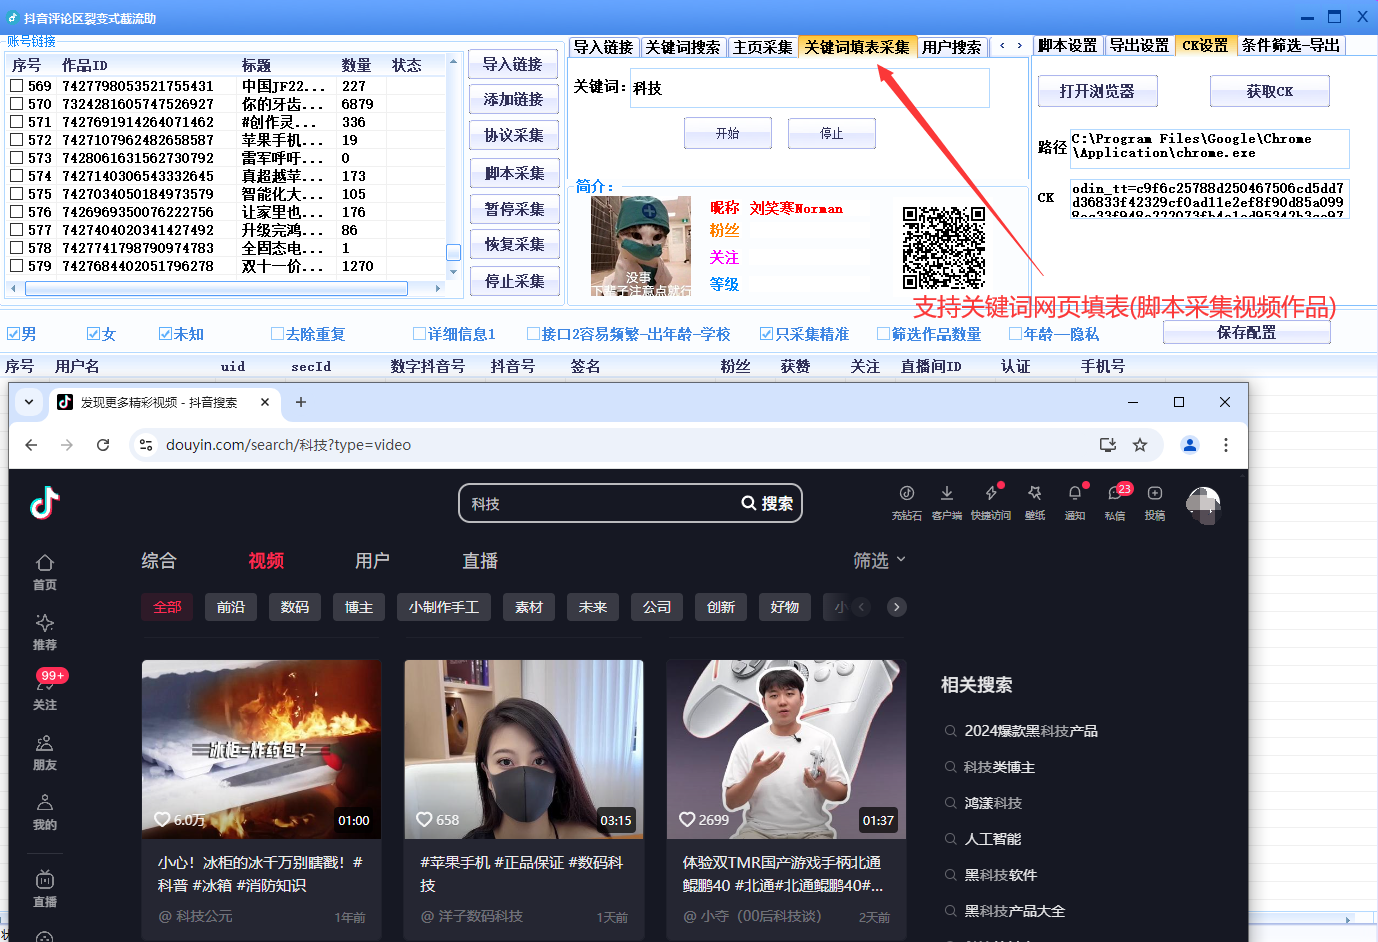The height and width of the screenshot is (942, 1378).
Task: Switch to the 用户搜索 tab
Action: [x=951, y=47]
